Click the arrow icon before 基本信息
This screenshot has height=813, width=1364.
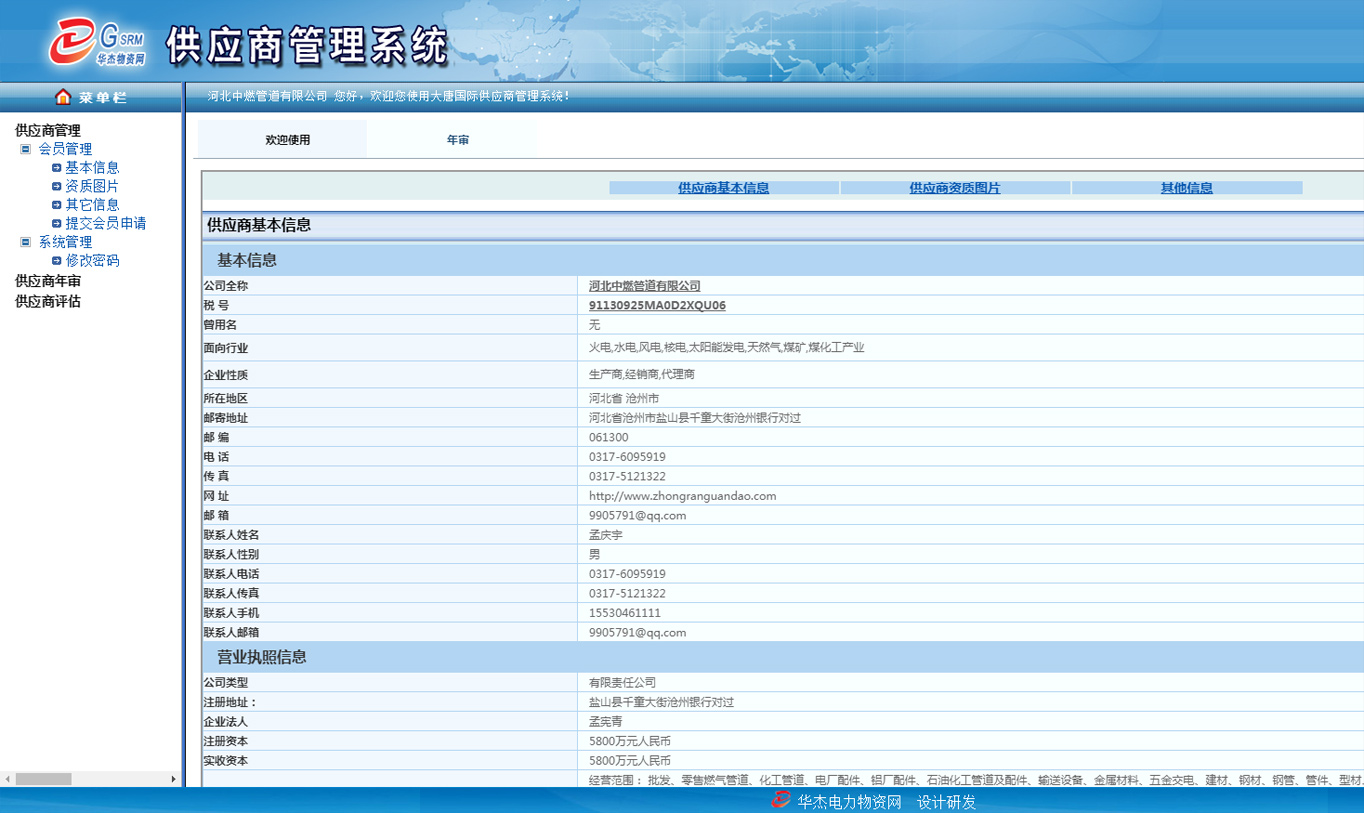[57, 167]
